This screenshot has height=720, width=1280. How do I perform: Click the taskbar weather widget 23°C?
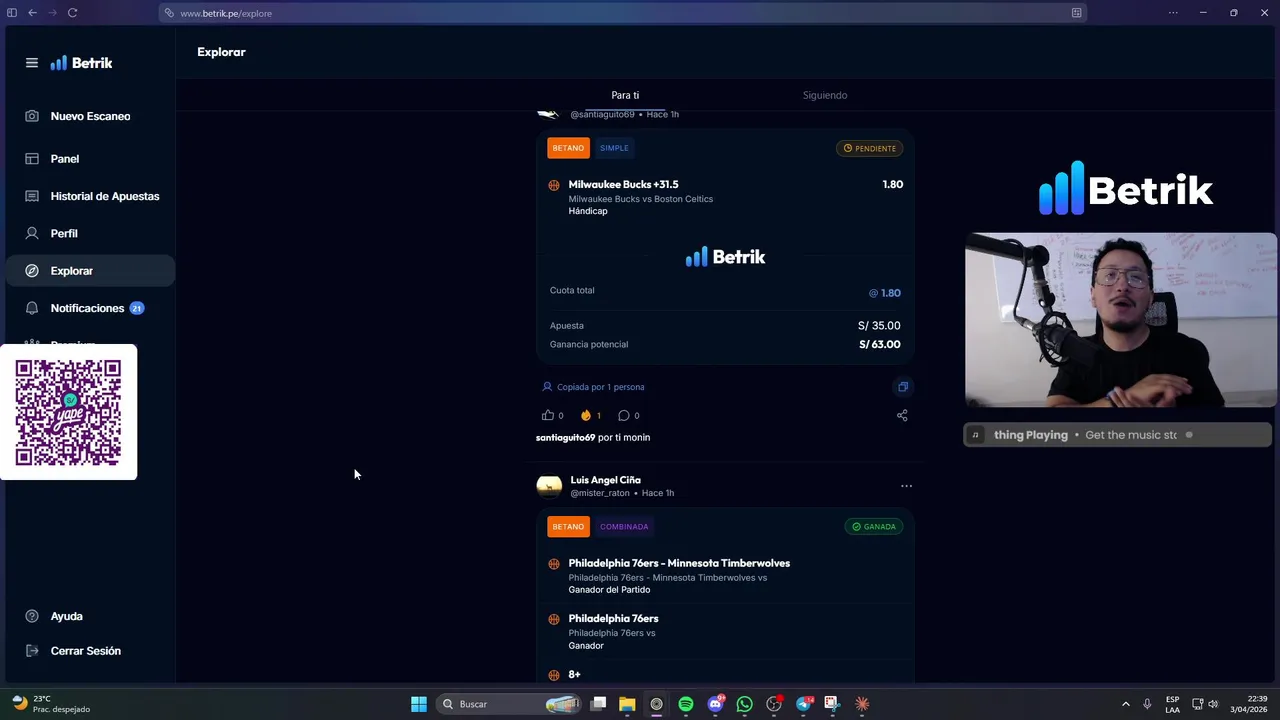click(x=50, y=704)
